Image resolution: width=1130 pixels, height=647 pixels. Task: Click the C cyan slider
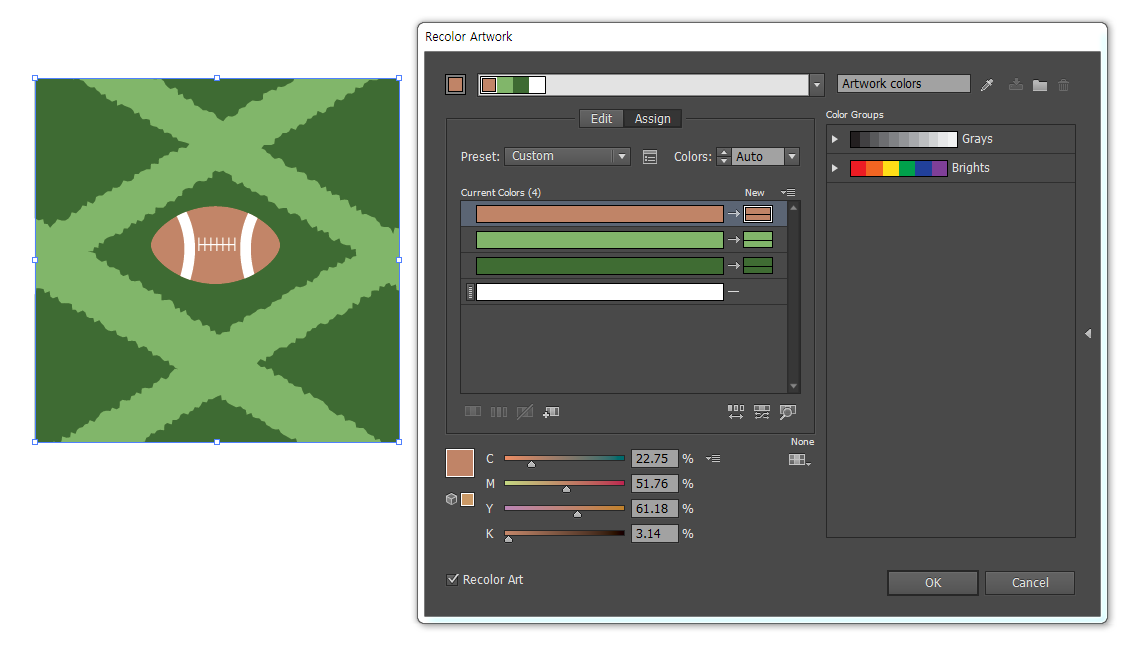(564, 458)
